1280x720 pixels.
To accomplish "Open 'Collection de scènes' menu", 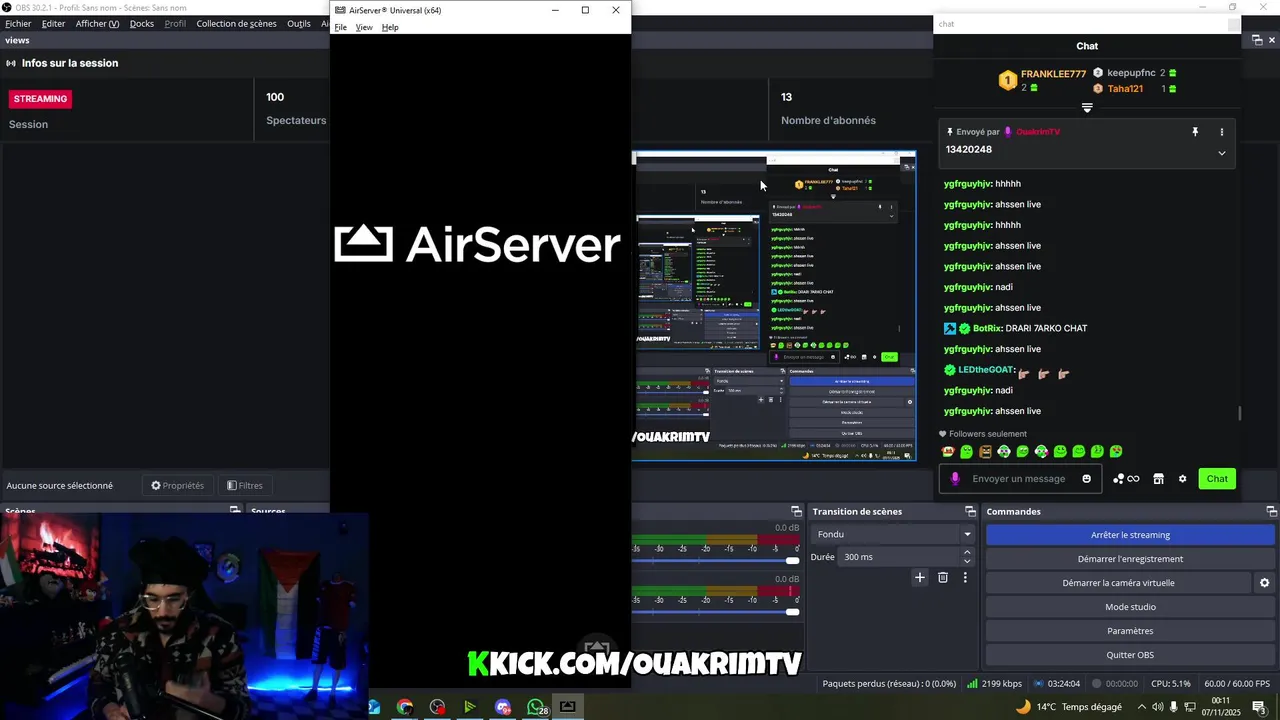I will tap(236, 24).
